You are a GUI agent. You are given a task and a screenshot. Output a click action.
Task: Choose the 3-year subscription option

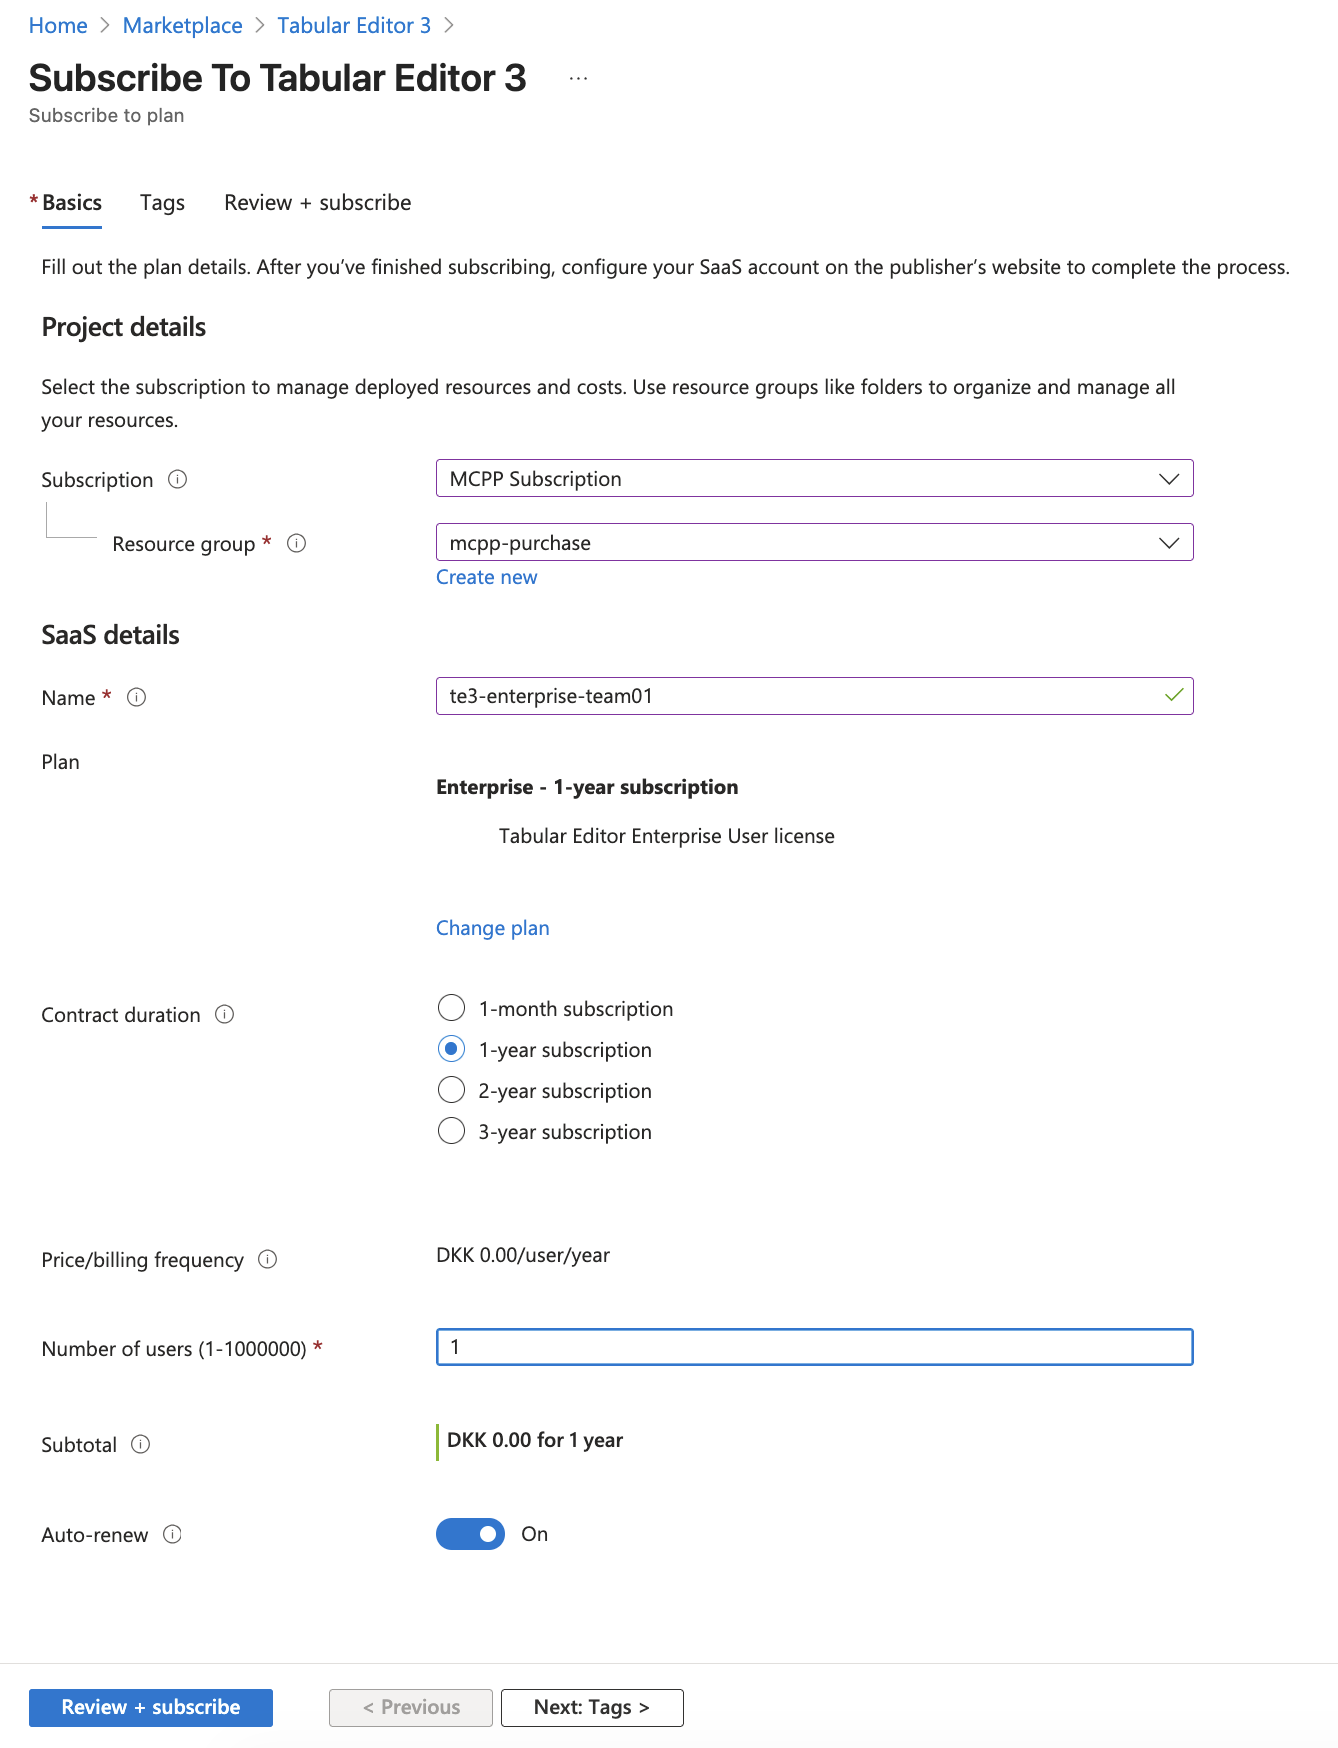click(x=451, y=1131)
